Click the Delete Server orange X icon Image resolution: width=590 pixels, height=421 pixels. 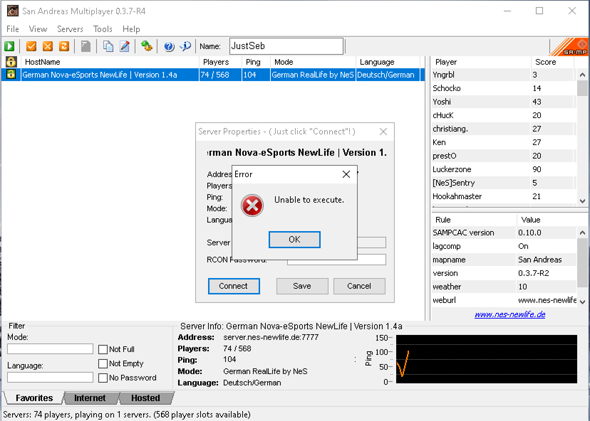pos(48,46)
